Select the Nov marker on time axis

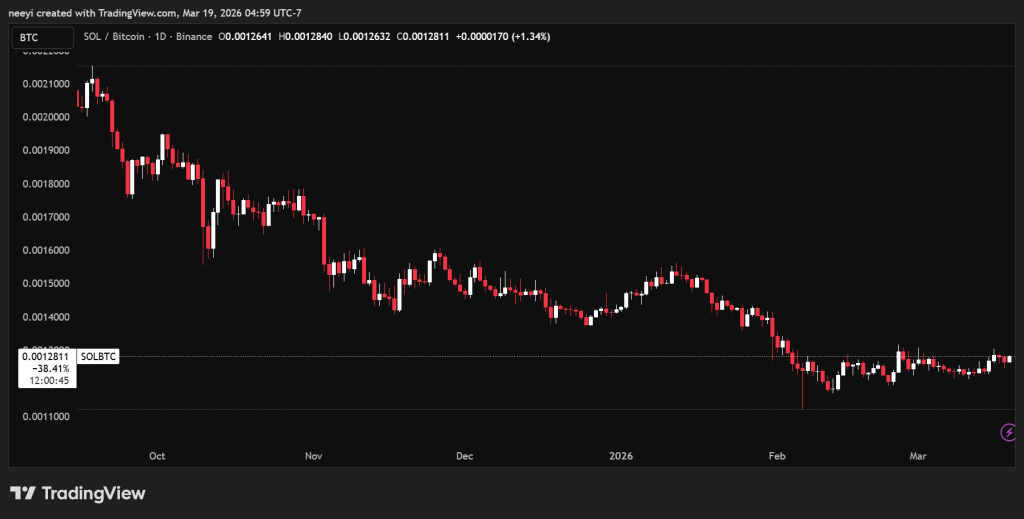pyautogui.click(x=313, y=456)
